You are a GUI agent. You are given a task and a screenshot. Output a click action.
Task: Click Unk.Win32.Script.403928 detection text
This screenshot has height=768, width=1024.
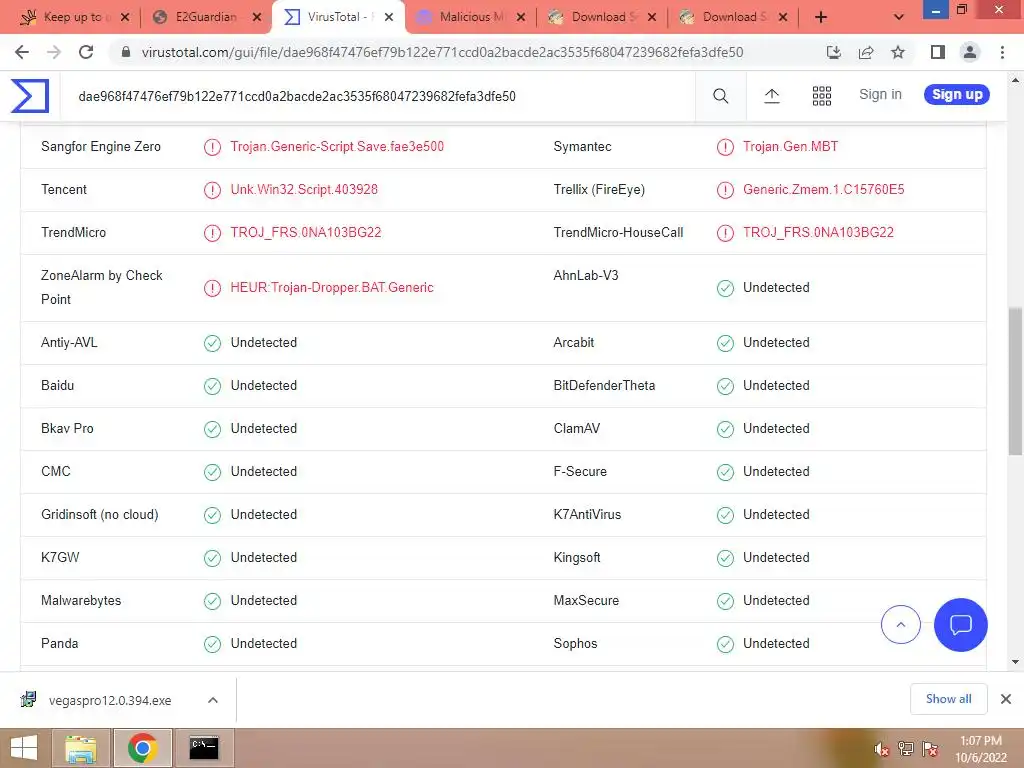click(304, 190)
